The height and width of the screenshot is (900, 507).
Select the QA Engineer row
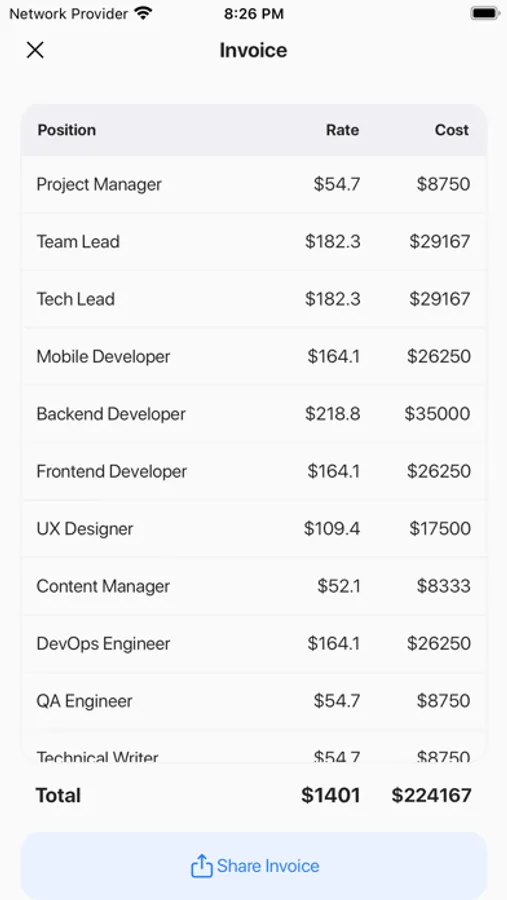pyautogui.click(x=254, y=701)
